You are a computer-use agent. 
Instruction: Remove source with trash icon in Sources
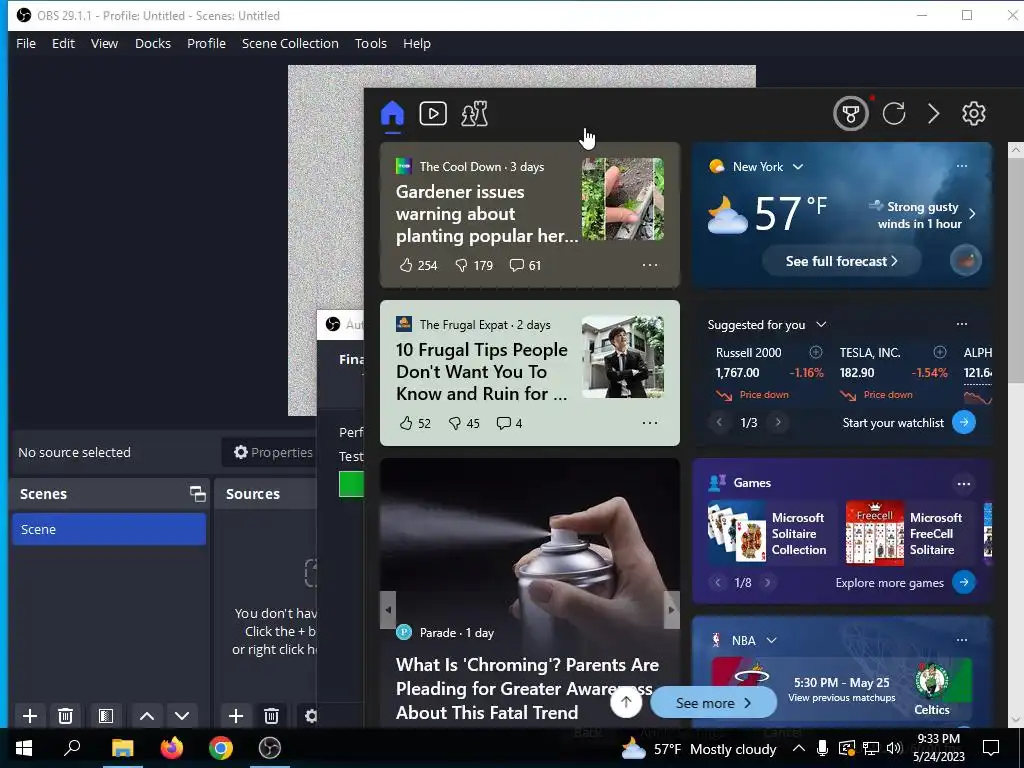click(272, 716)
